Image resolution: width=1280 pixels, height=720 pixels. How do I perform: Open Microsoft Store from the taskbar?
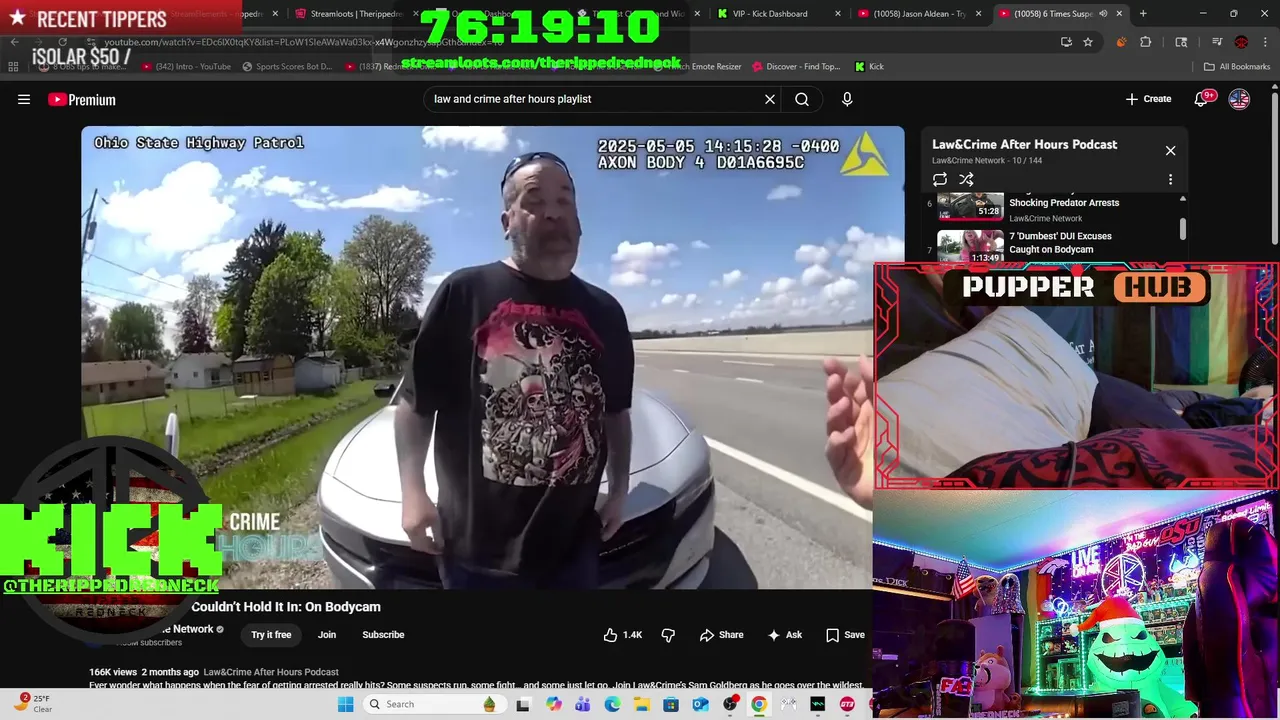coord(671,704)
